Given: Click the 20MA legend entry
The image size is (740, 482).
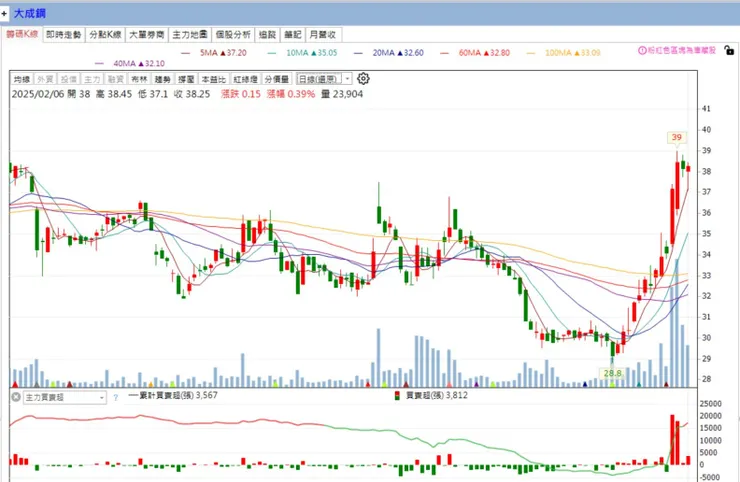Looking at the screenshot, I should click(389, 52).
